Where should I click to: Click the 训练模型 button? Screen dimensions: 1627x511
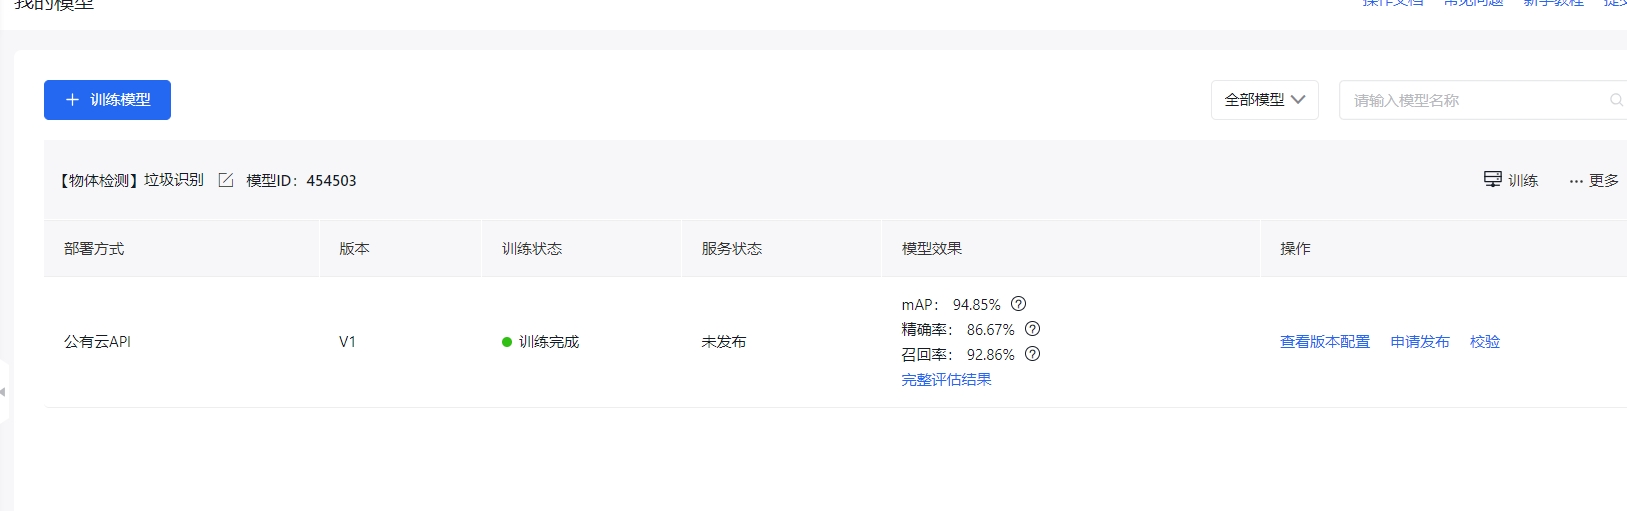pyautogui.click(x=107, y=100)
